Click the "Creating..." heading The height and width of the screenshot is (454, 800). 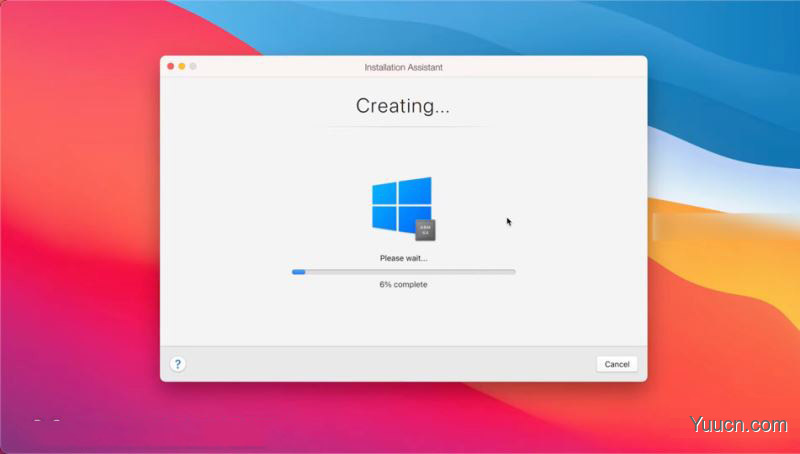coord(403,106)
